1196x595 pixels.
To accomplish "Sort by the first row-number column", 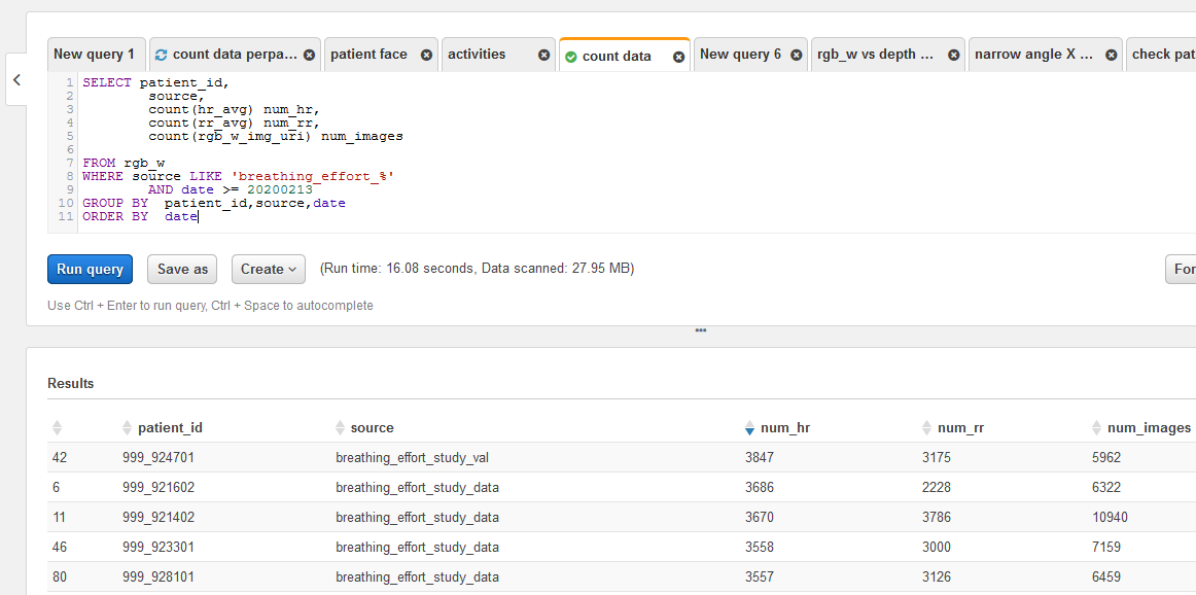I will point(57,428).
